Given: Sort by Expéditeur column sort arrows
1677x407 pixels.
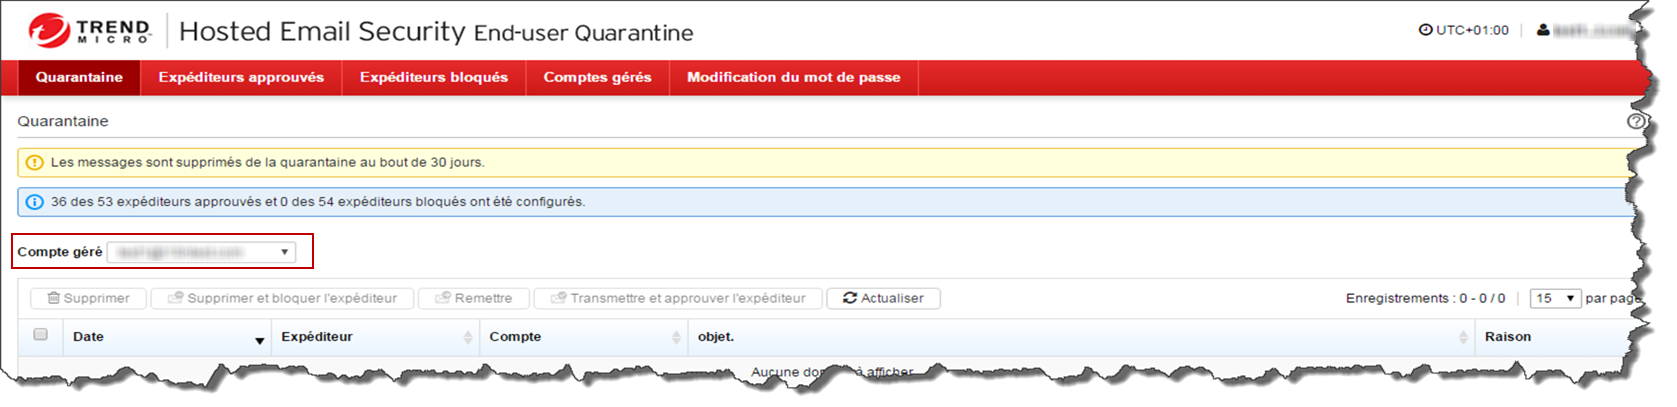Looking at the screenshot, I should [x=467, y=338].
